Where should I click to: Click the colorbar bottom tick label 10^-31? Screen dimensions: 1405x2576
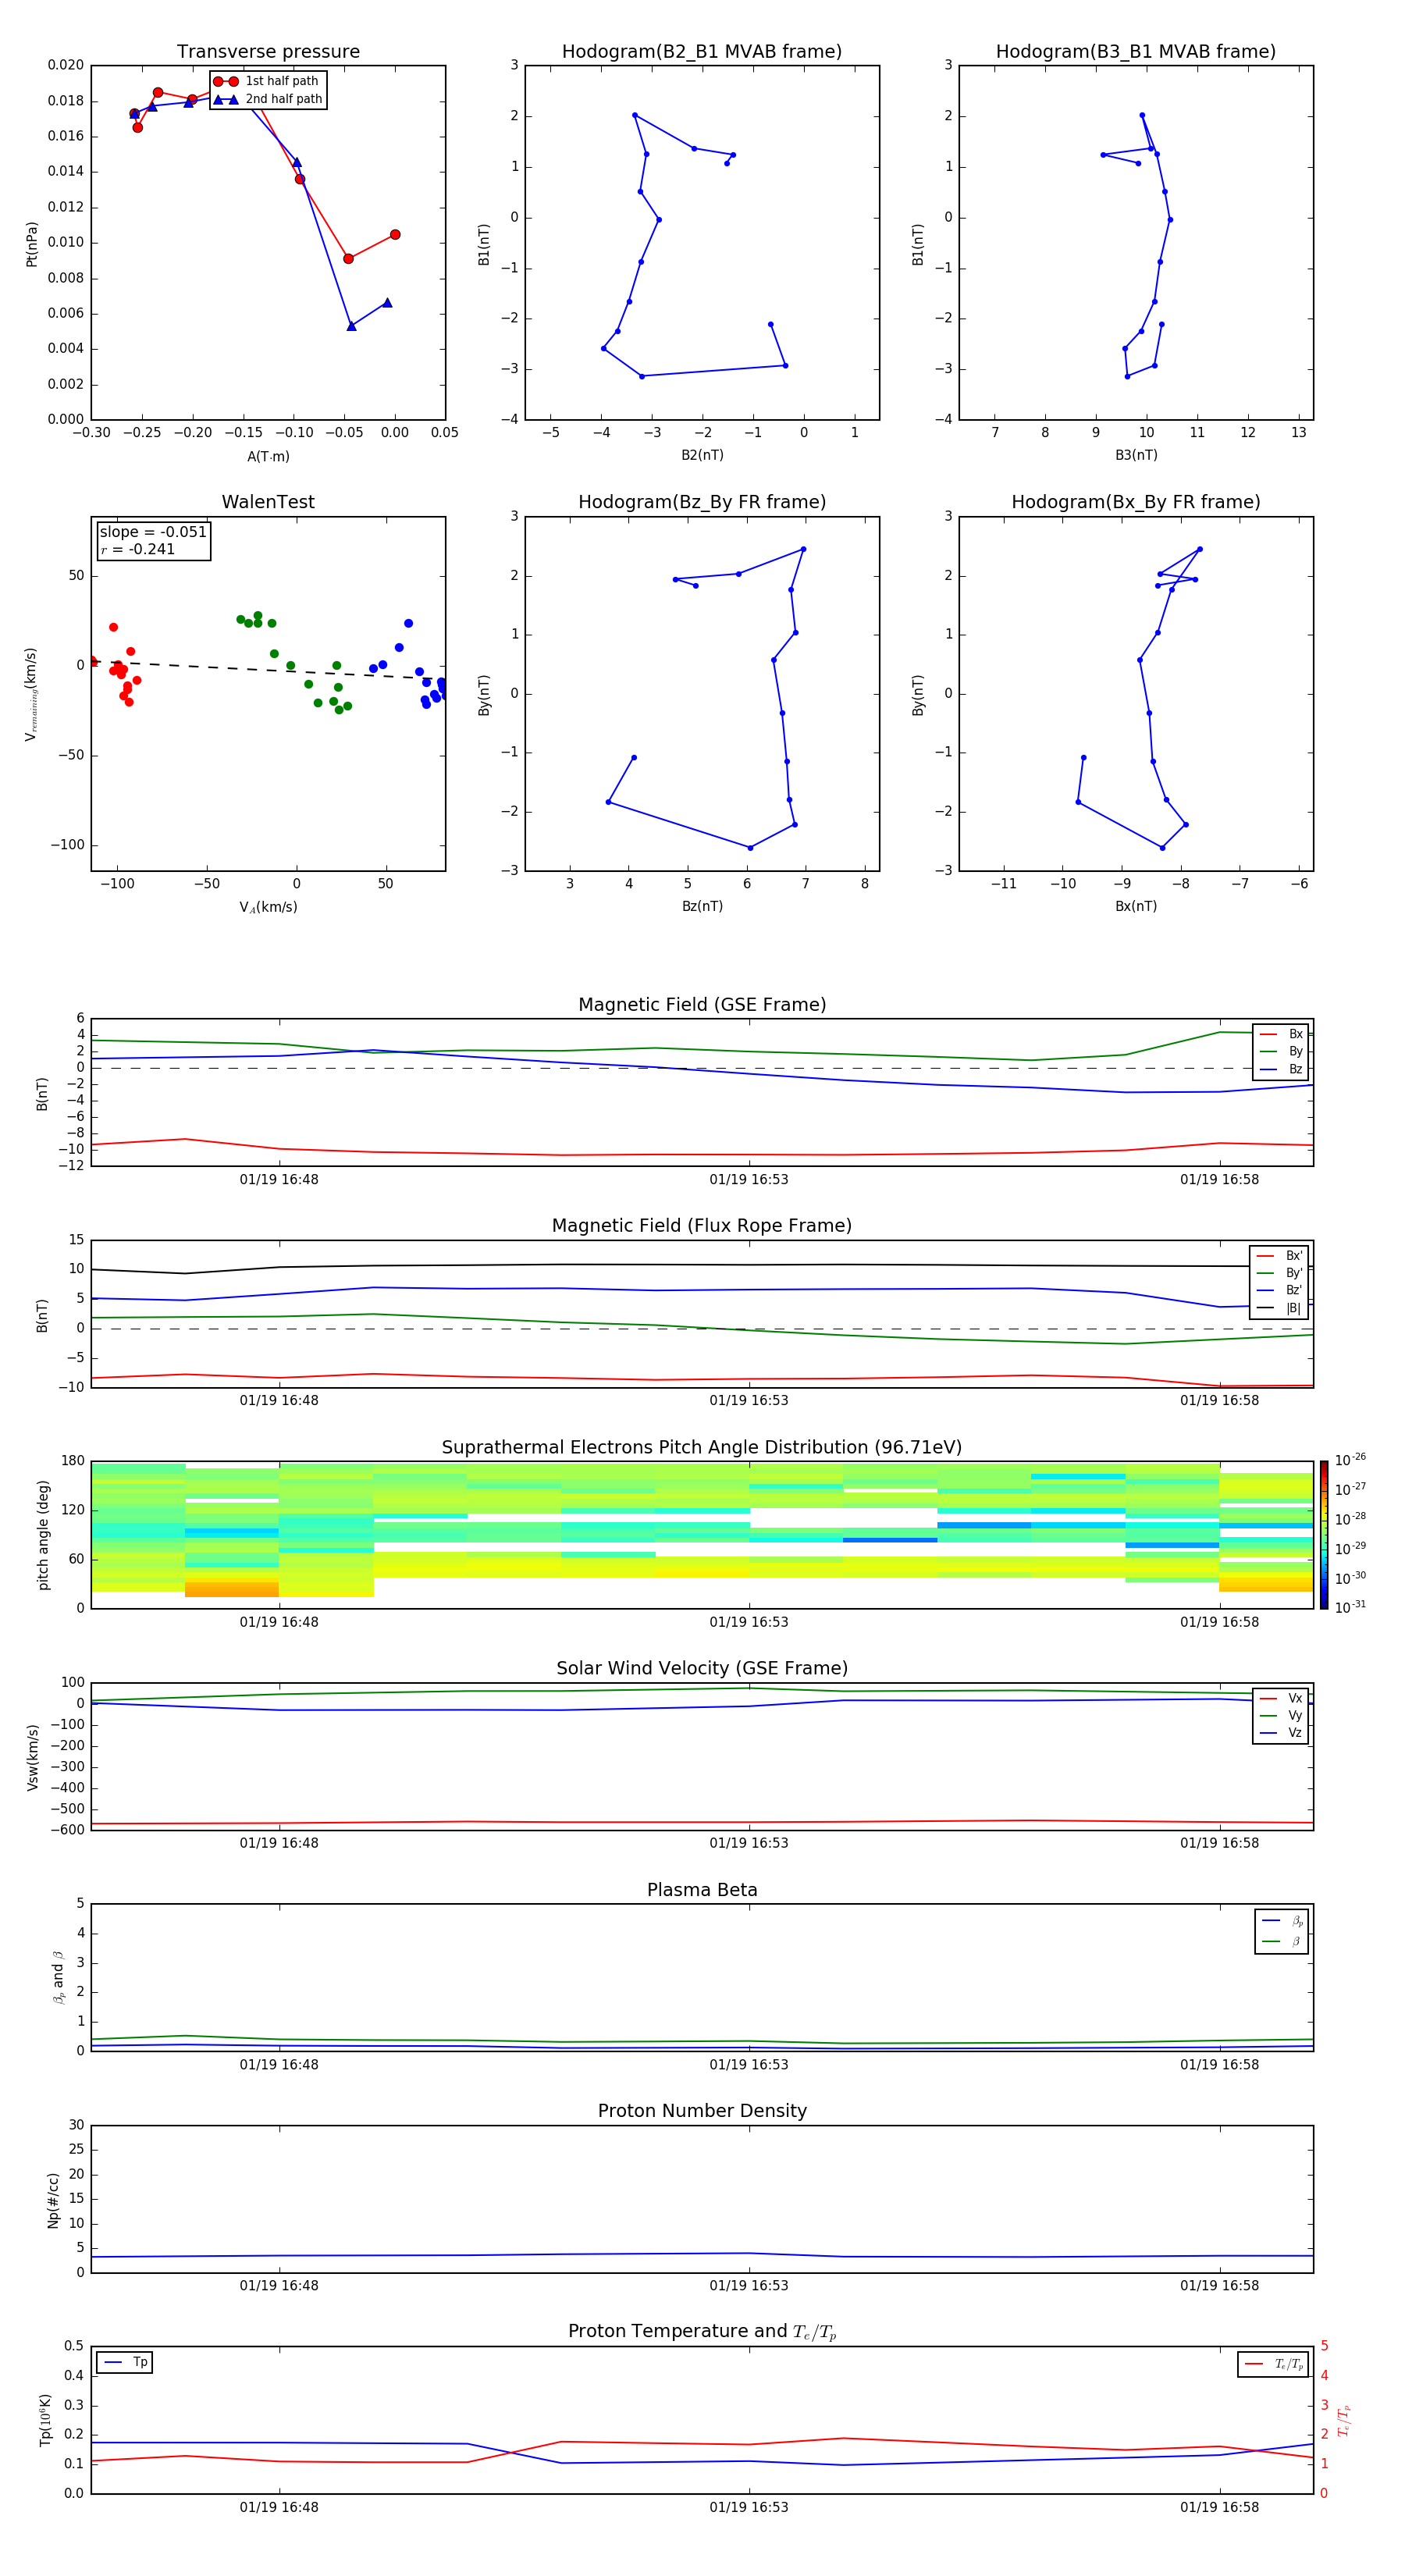click(x=1350, y=1607)
